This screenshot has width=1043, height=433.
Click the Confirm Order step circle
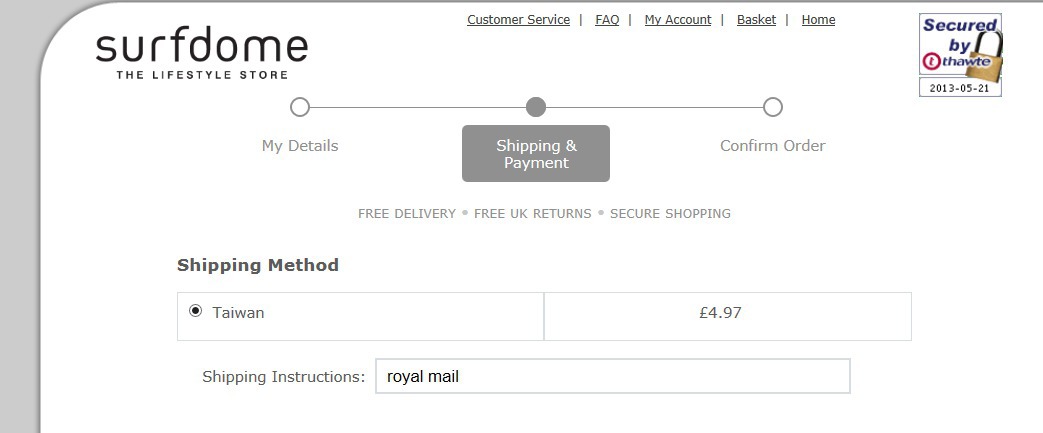pos(772,107)
